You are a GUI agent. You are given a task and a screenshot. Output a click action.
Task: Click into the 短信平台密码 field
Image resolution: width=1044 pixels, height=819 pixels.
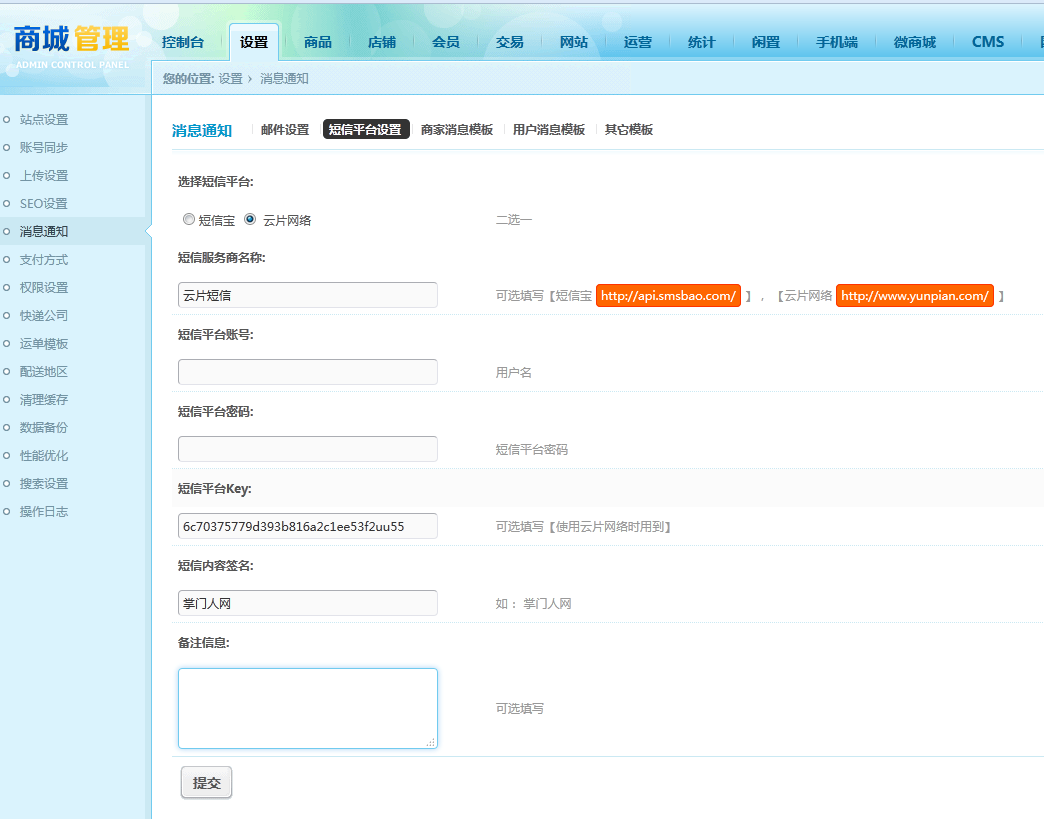pyautogui.click(x=308, y=449)
